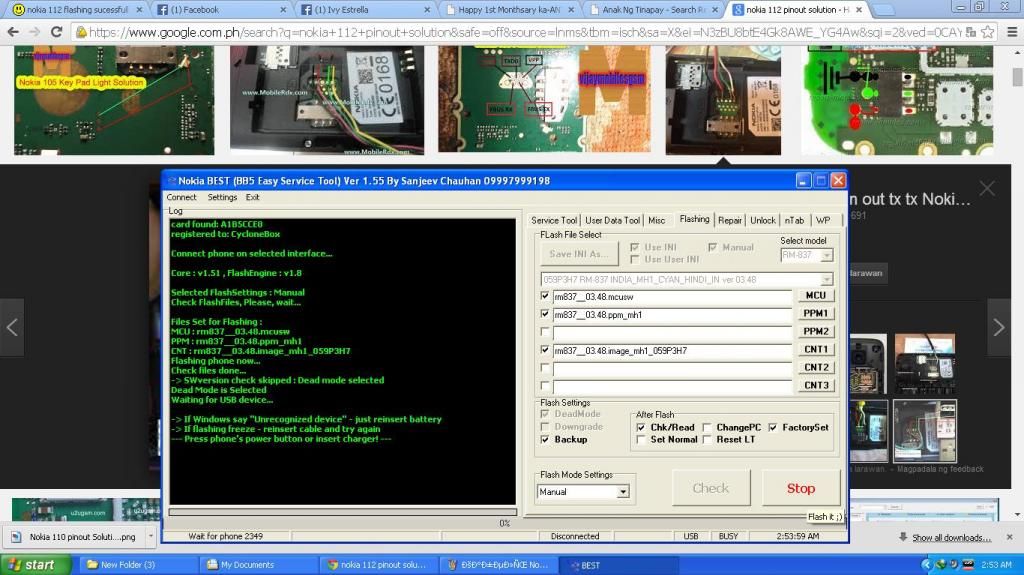Screen dimensions: 1024x575
Task: Open the download item options arrow
Action: click(150, 537)
